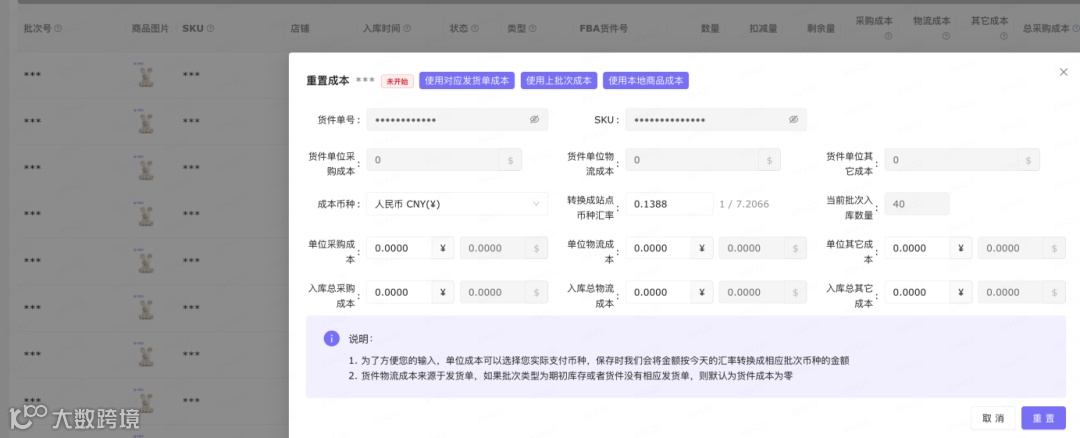Click first product image thumbnail
This screenshot has width=1080, height=438.
click(146, 74)
